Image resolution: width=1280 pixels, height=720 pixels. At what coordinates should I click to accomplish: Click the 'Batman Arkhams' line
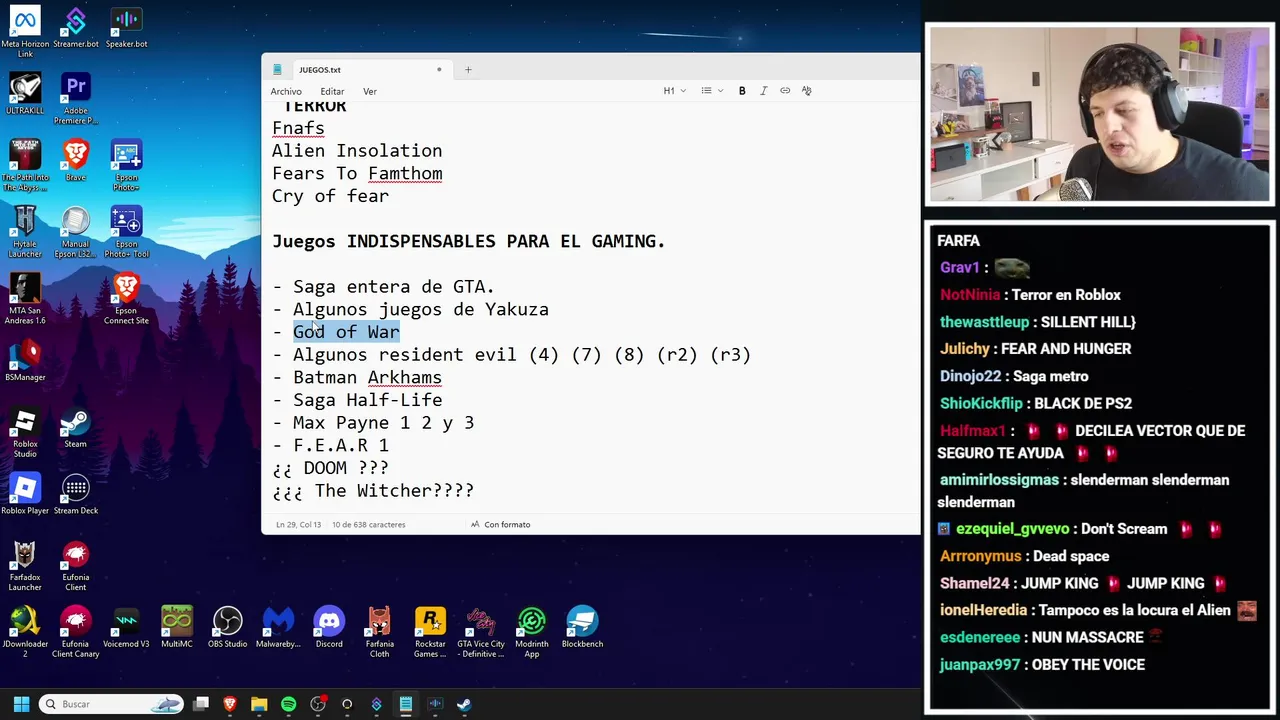(x=367, y=378)
